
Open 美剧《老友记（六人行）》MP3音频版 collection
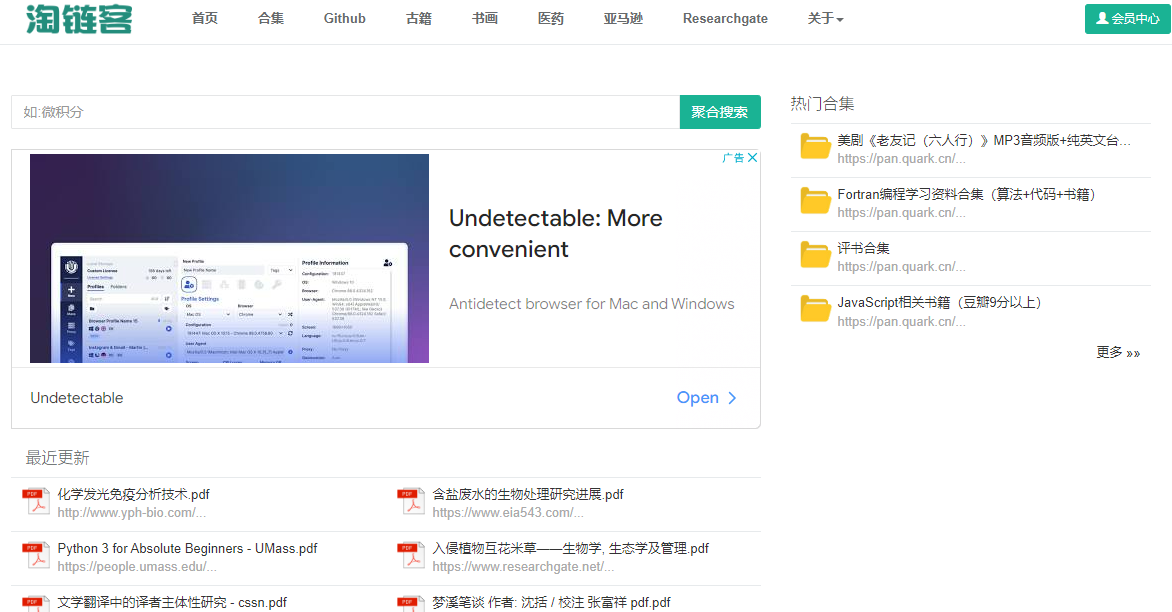coord(984,140)
